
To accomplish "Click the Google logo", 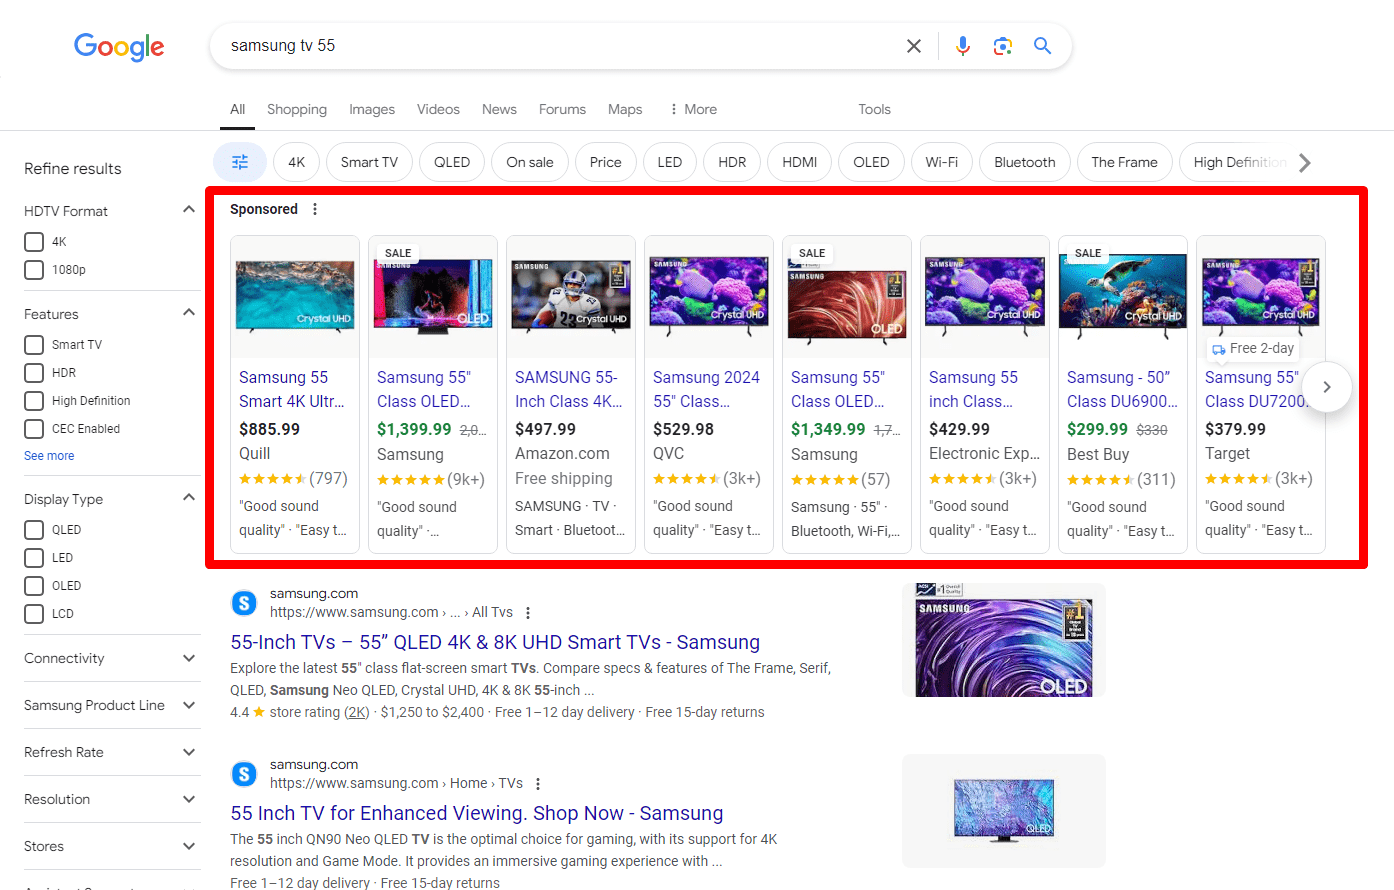I will 119,47.
